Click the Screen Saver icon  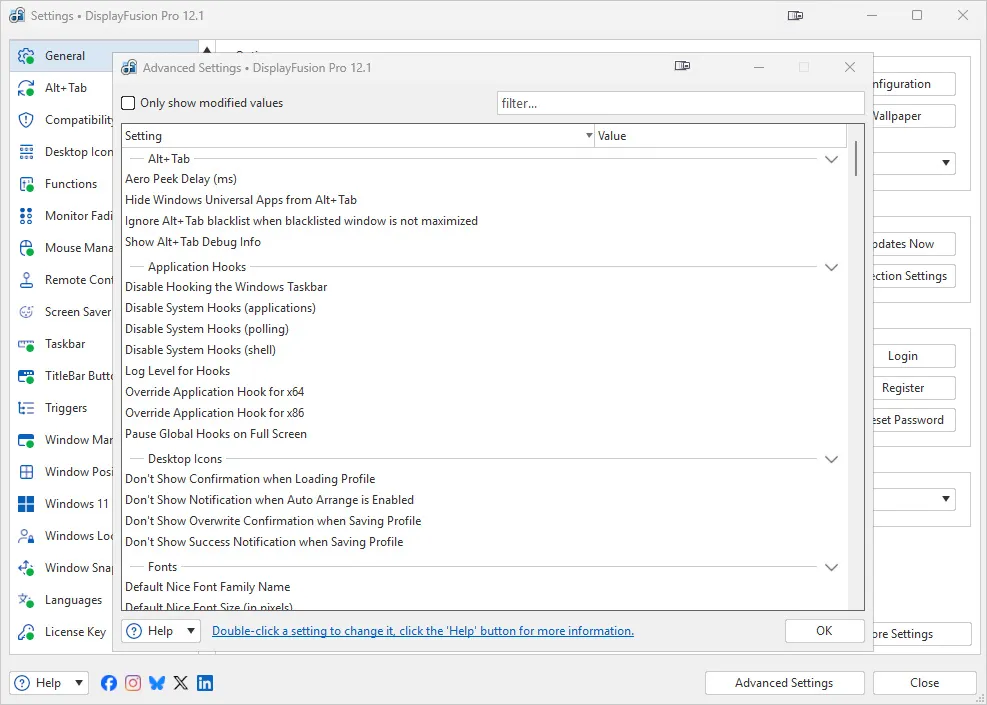click(26, 312)
